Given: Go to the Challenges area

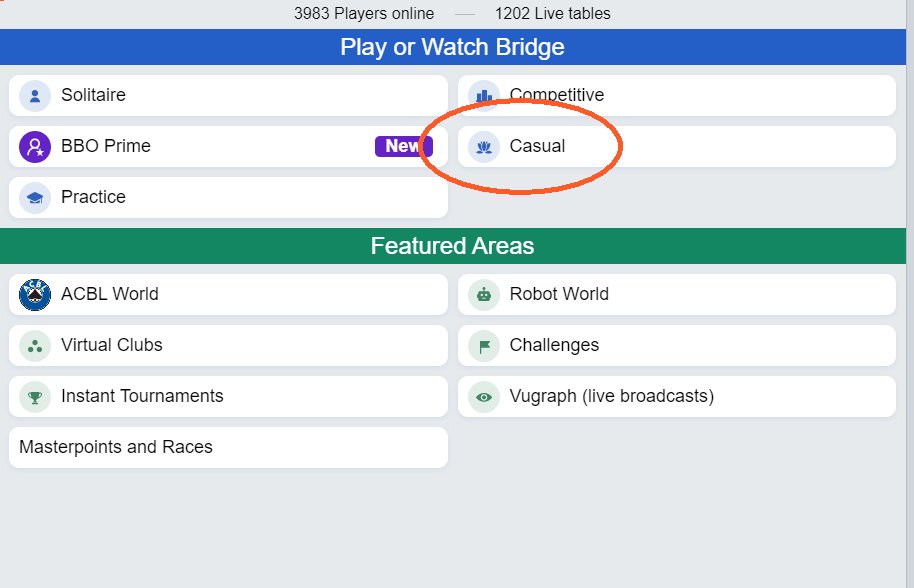Looking at the screenshot, I should pyautogui.click(x=677, y=346).
